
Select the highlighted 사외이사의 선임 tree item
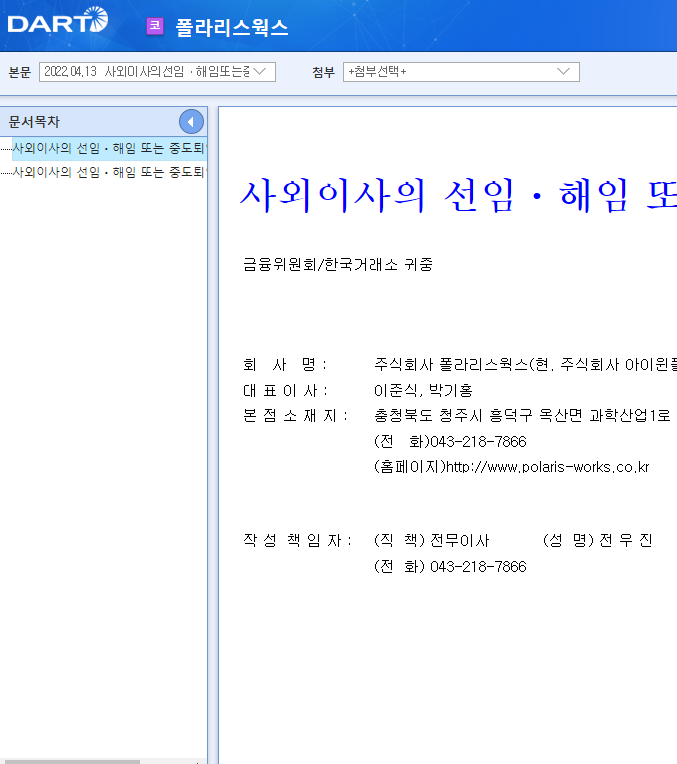pyautogui.click(x=109, y=148)
